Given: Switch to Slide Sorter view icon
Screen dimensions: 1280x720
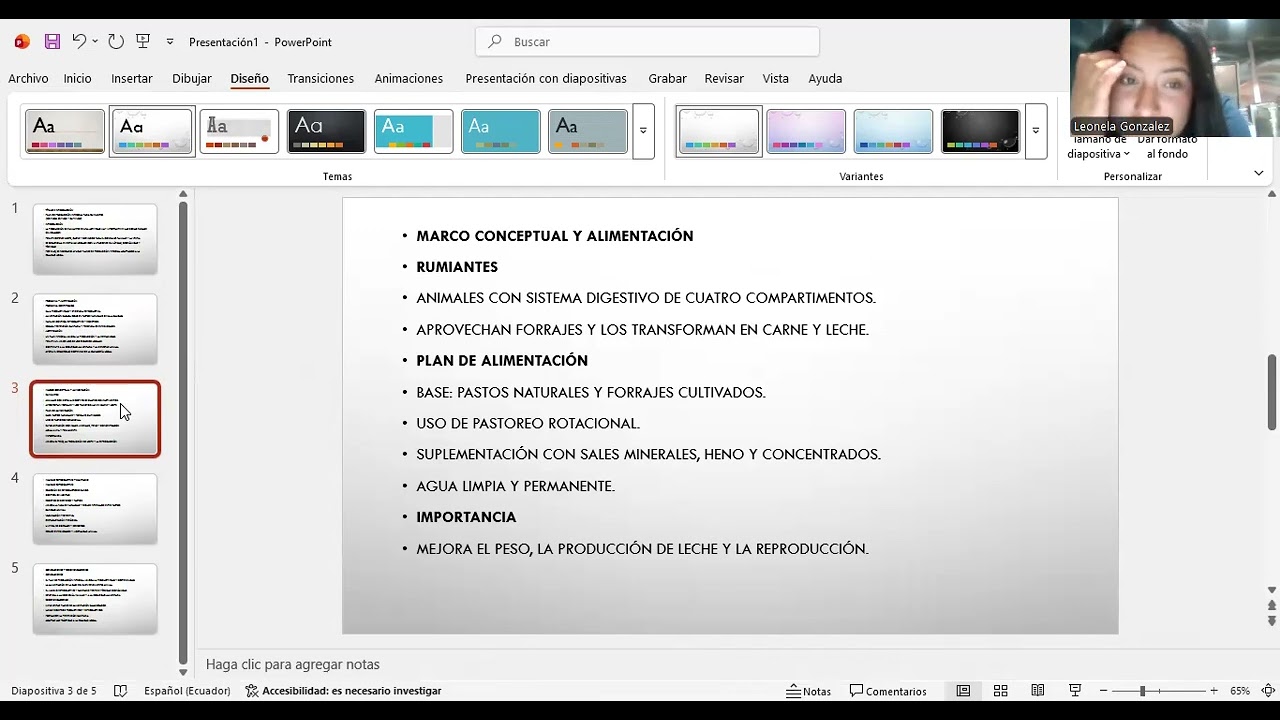Looking at the screenshot, I should click(1000, 691).
